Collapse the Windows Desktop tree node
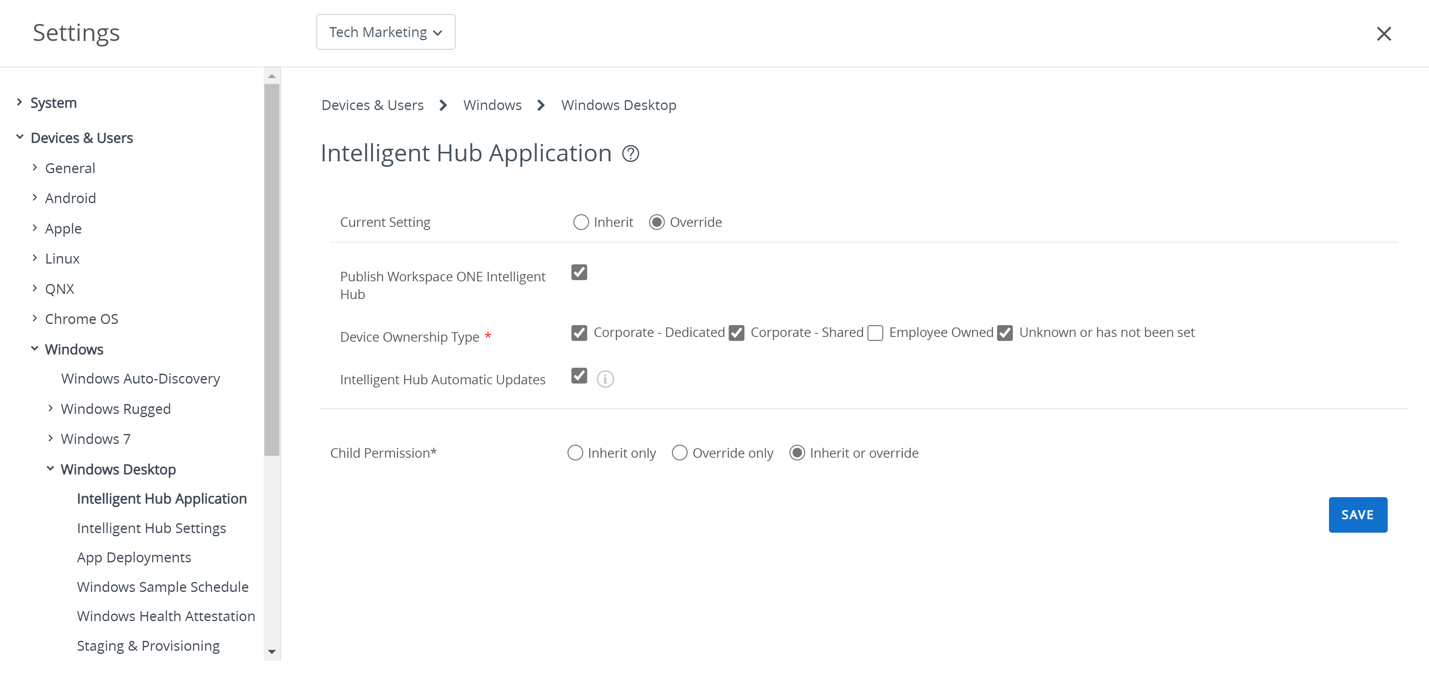This screenshot has width=1429, height=696. [50, 468]
